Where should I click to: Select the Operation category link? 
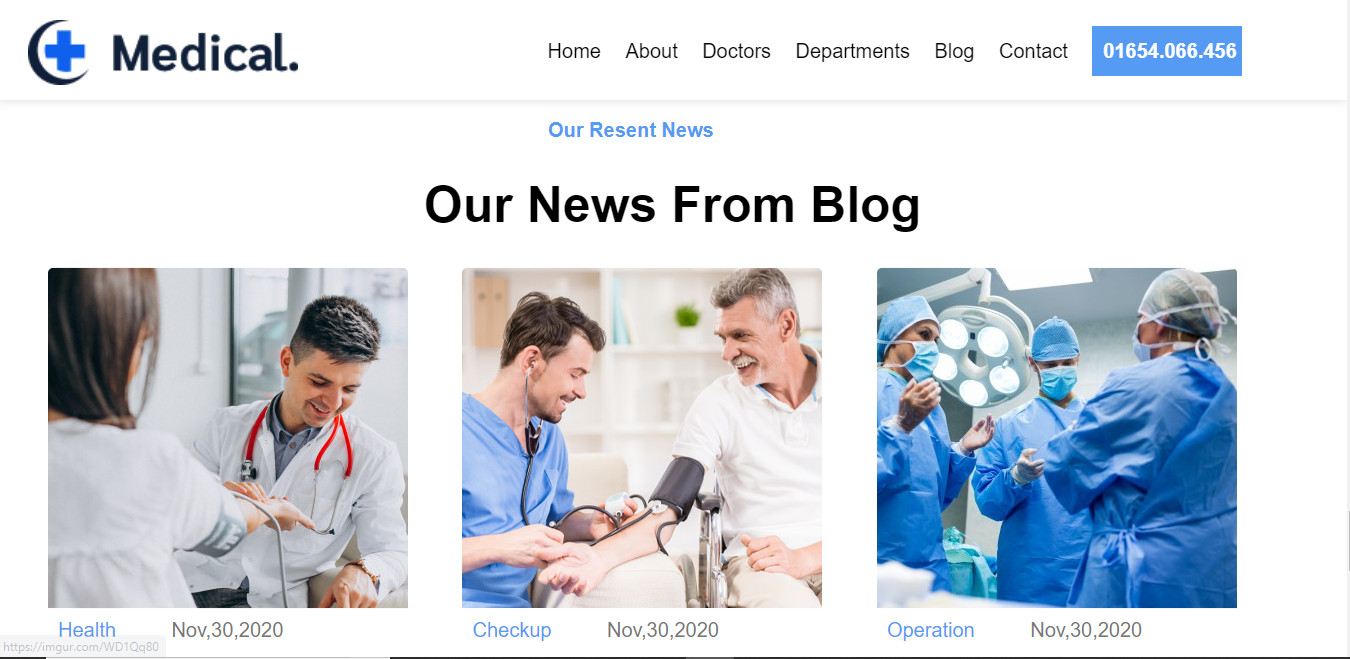930,630
